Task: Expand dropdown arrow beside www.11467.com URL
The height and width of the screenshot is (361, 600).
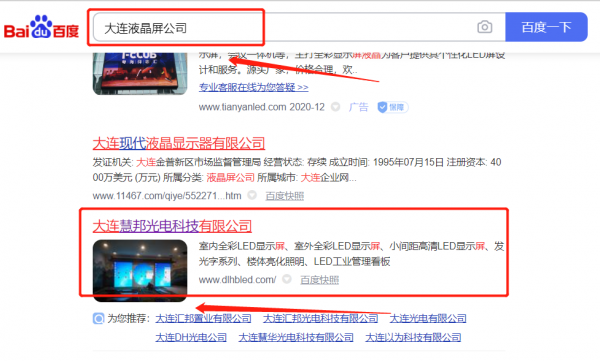Action: click(252, 195)
